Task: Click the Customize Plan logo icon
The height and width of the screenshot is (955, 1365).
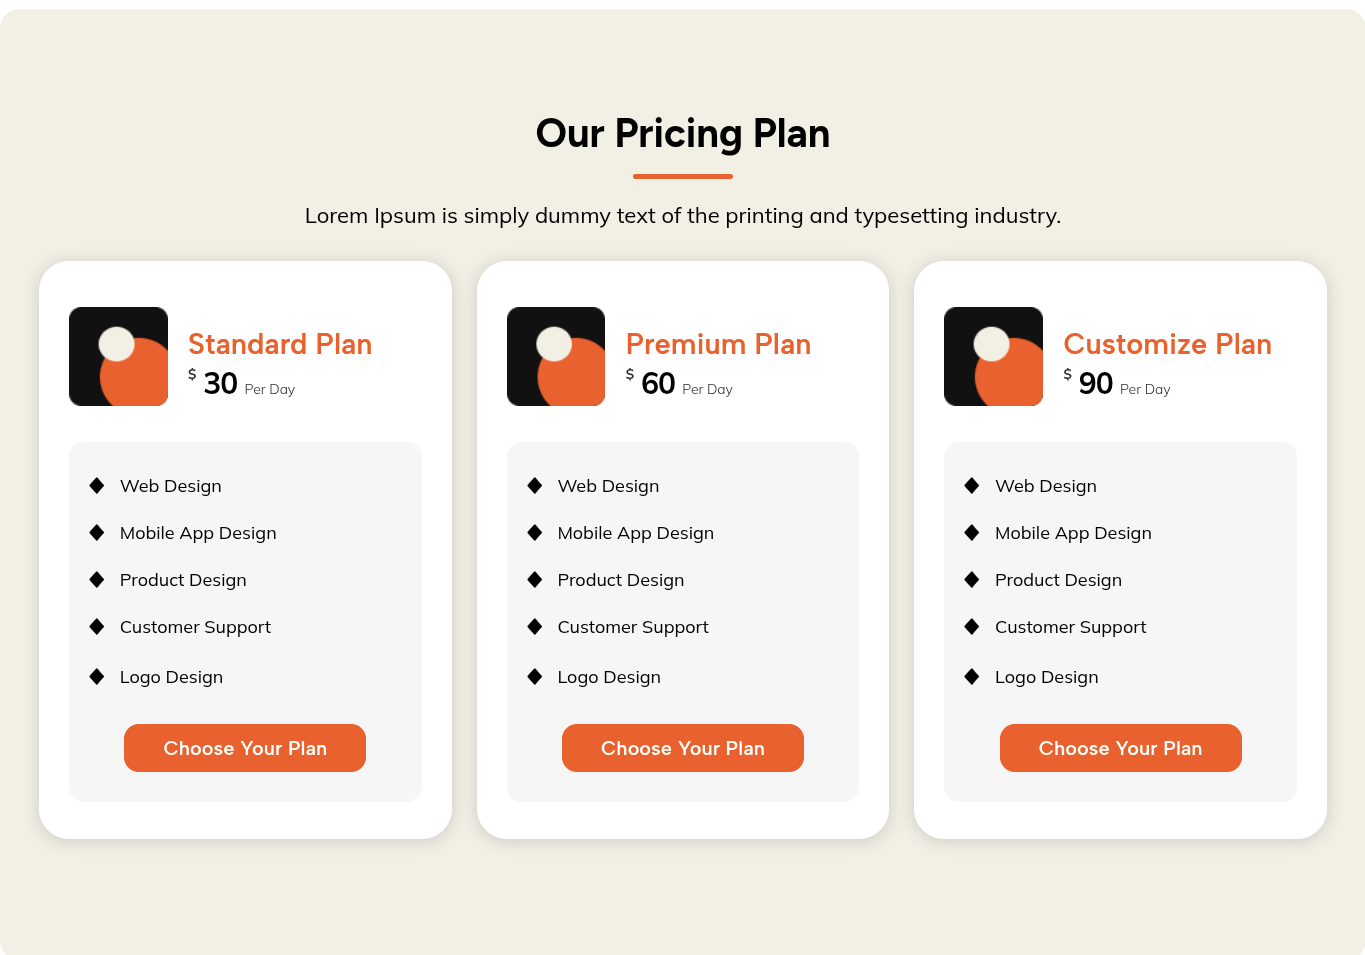Action: (993, 356)
